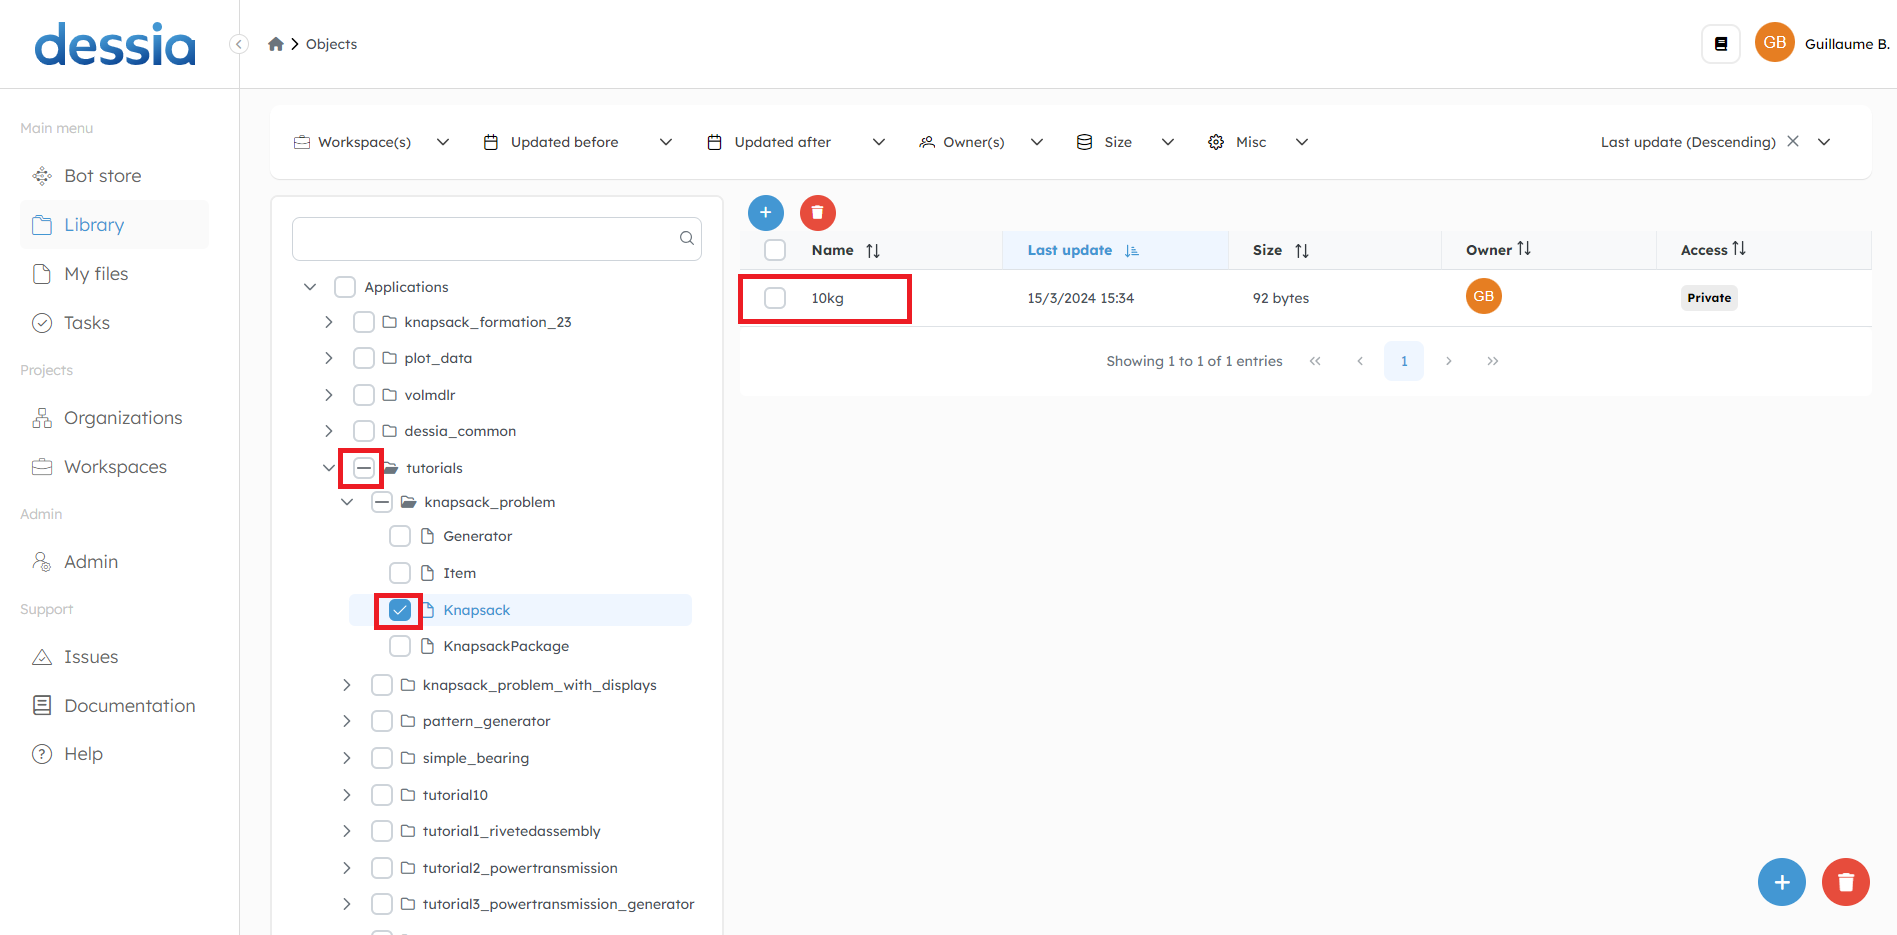
Task: Click the small blue add button above the table
Action: pyautogui.click(x=766, y=212)
